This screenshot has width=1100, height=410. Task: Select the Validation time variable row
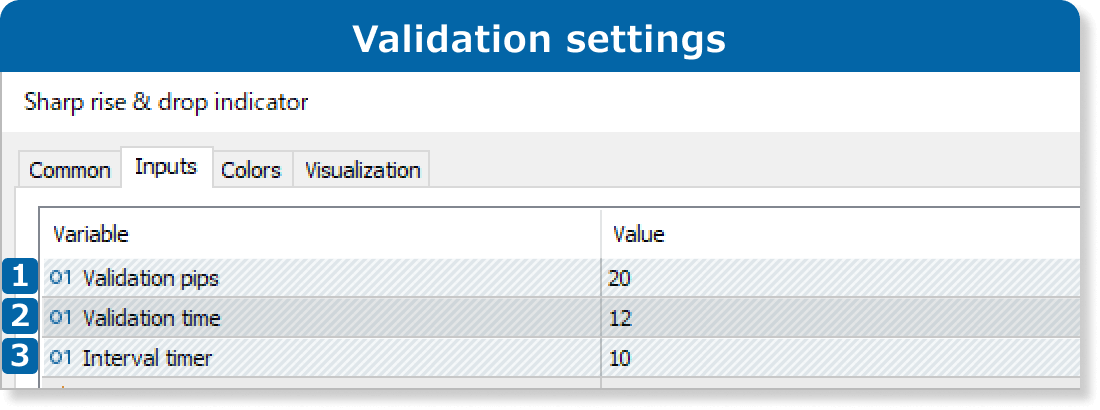152,318
